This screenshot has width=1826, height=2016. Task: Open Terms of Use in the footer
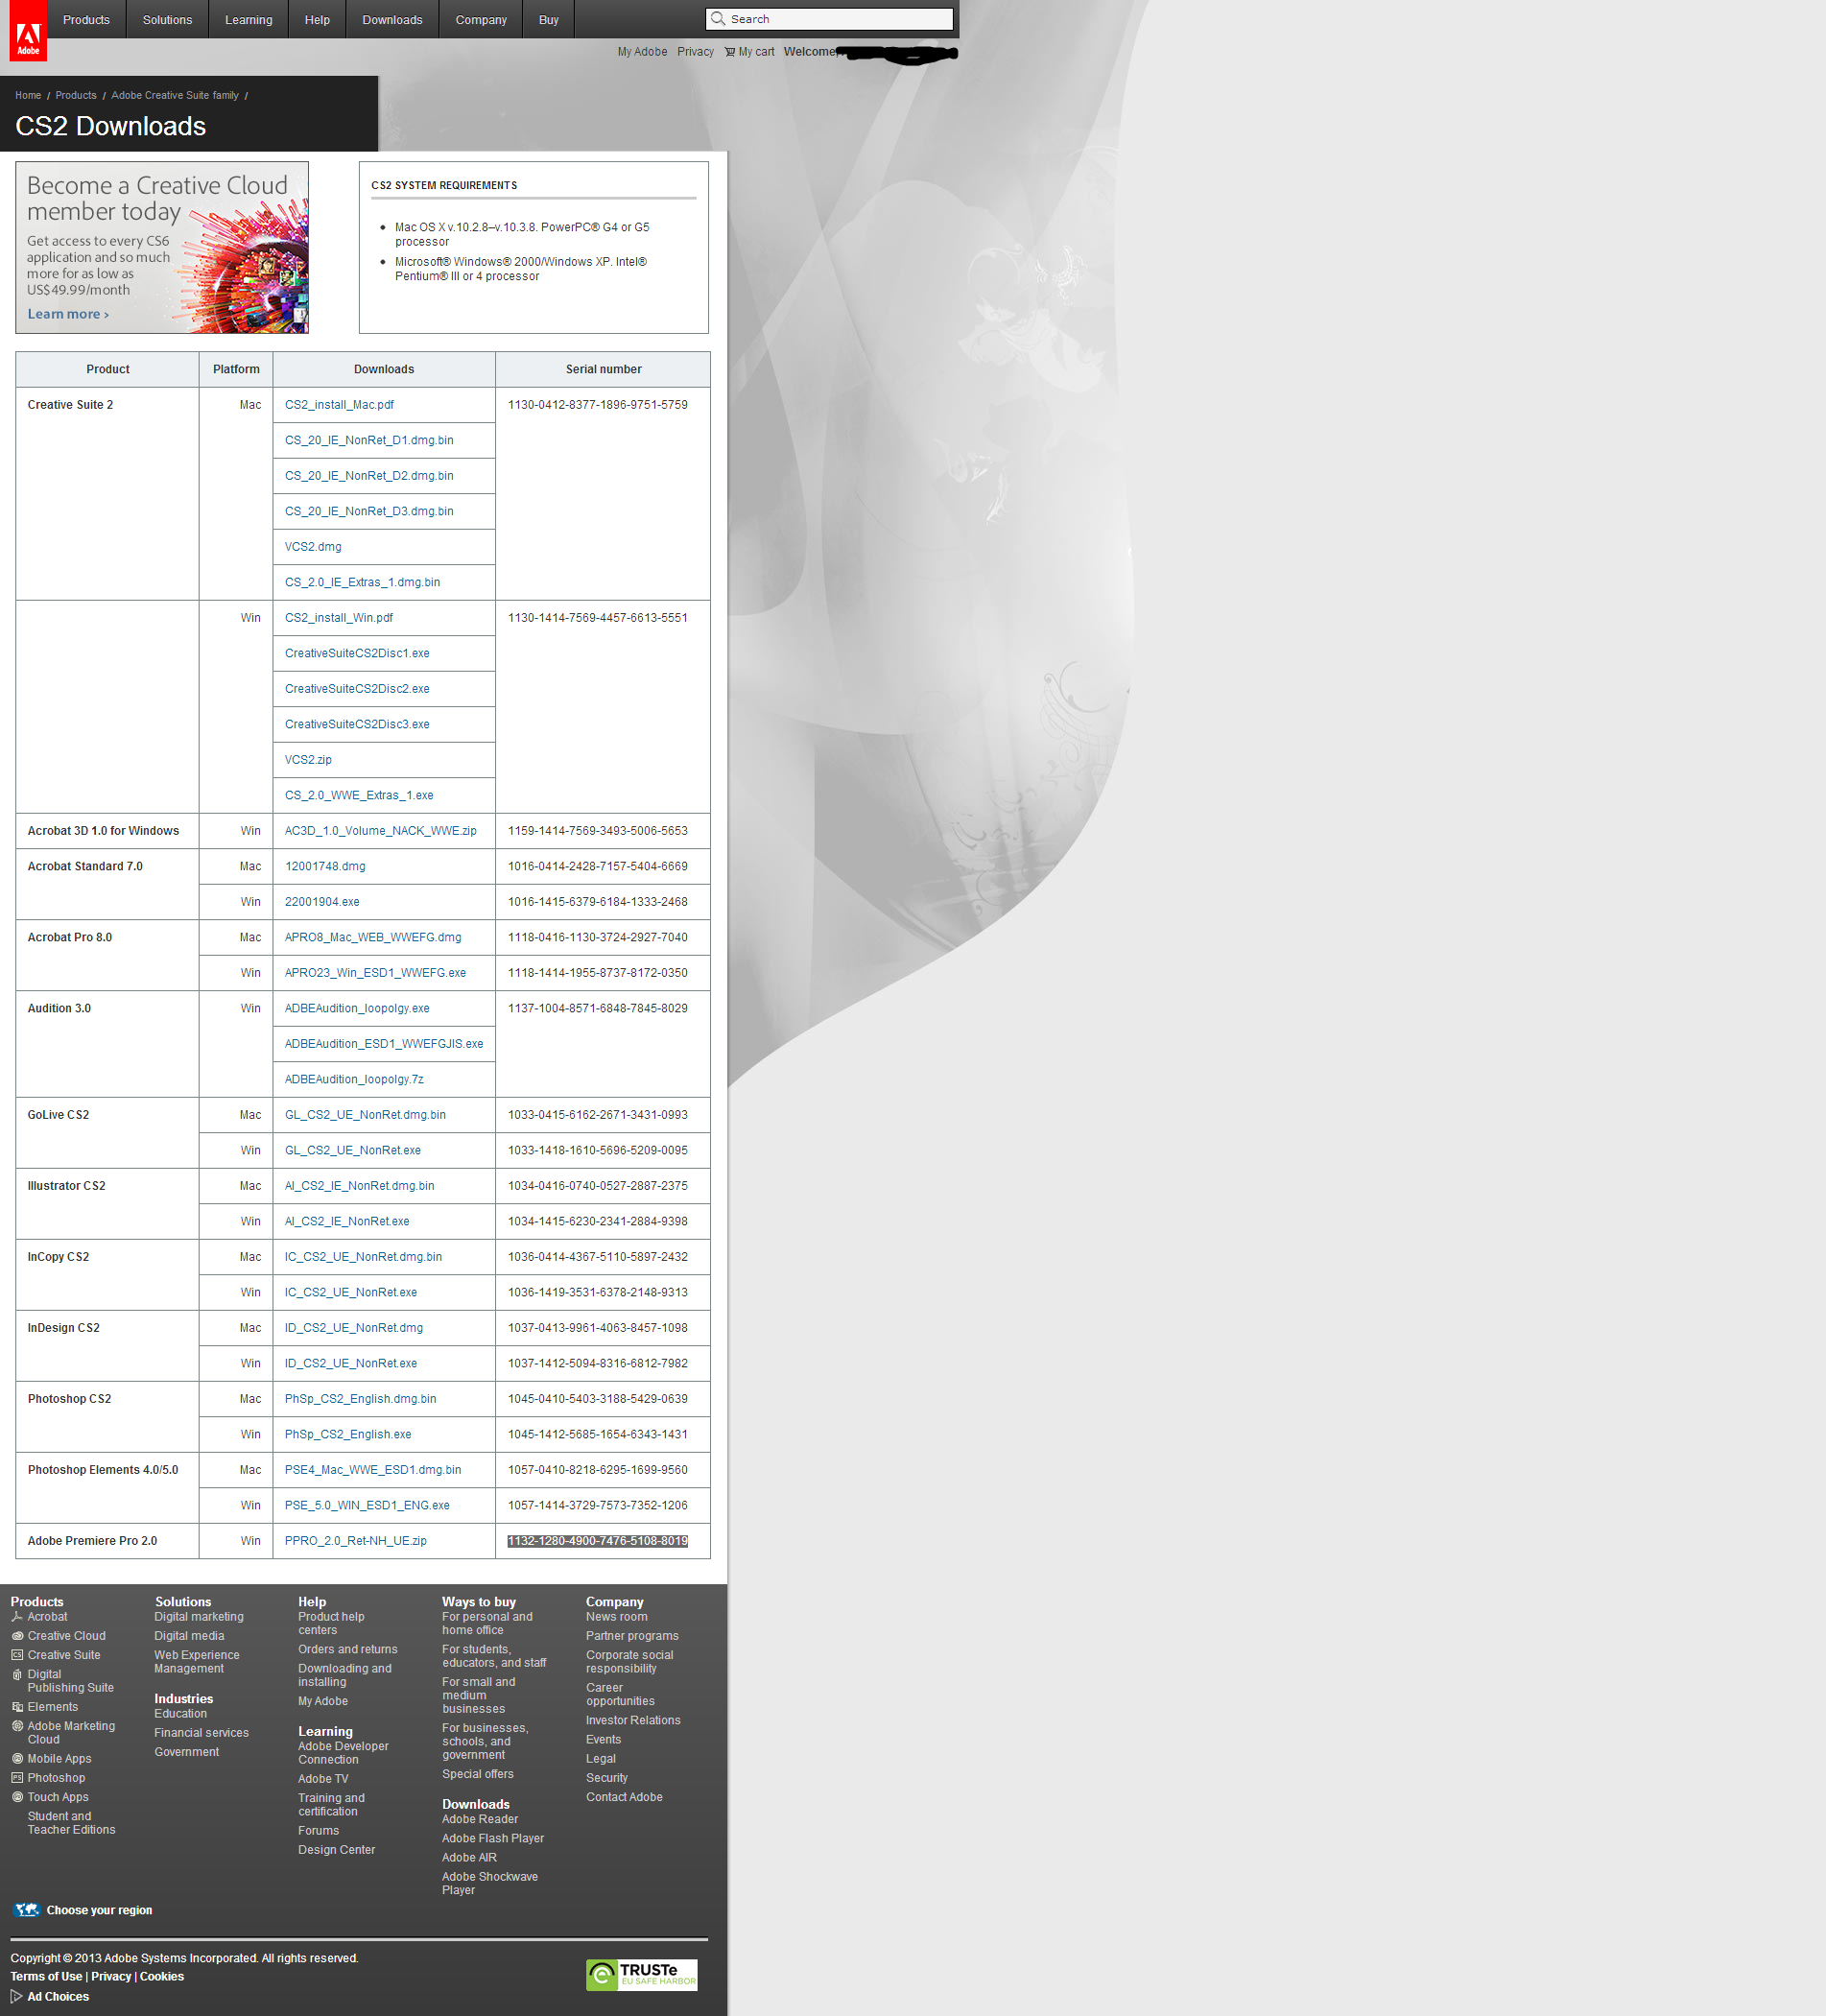46,1976
